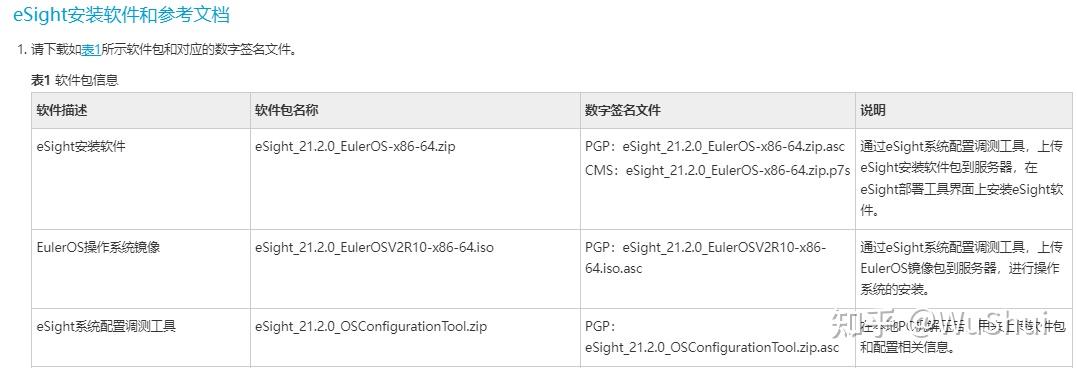Click the CMS eSight_21.2.0_EulerOS-x86-64.zip.p7s signature text
The height and width of the screenshot is (368, 1077).
pos(718,169)
